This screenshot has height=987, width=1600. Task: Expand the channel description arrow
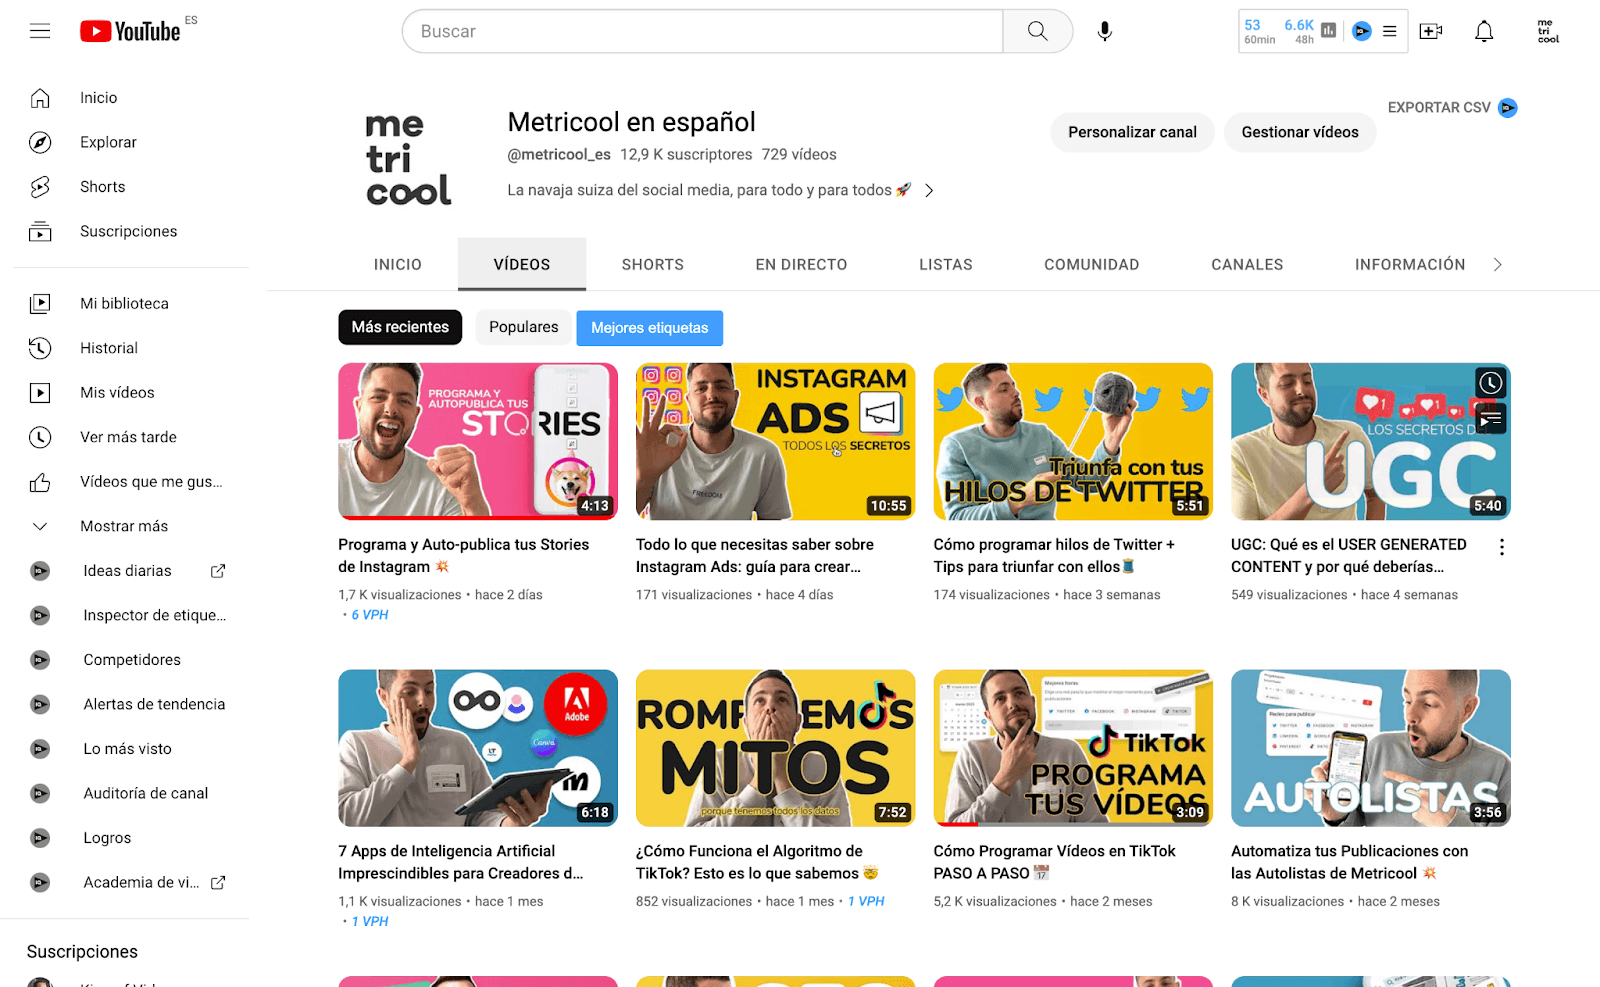point(929,189)
